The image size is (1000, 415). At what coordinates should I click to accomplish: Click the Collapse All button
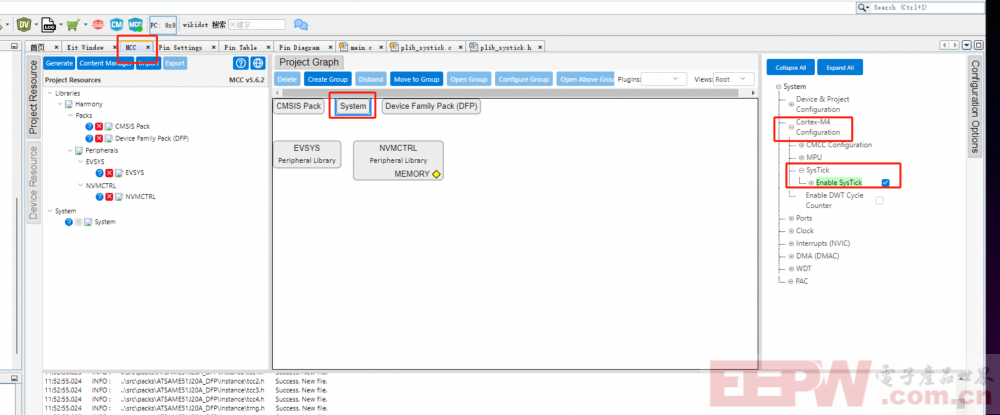pos(791,67)
